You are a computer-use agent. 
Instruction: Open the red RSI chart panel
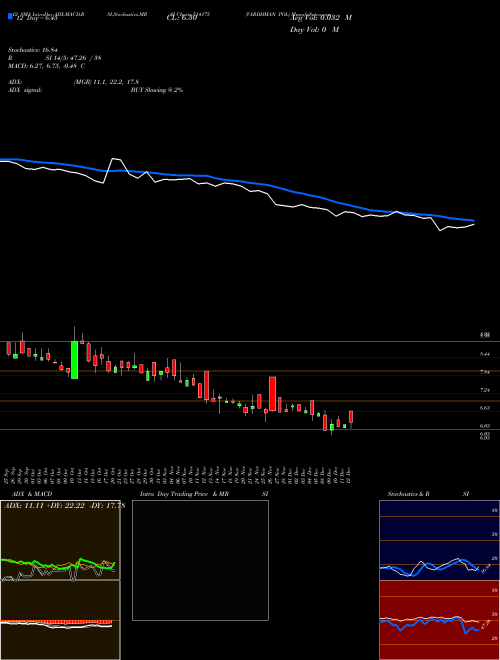(439, 620)
